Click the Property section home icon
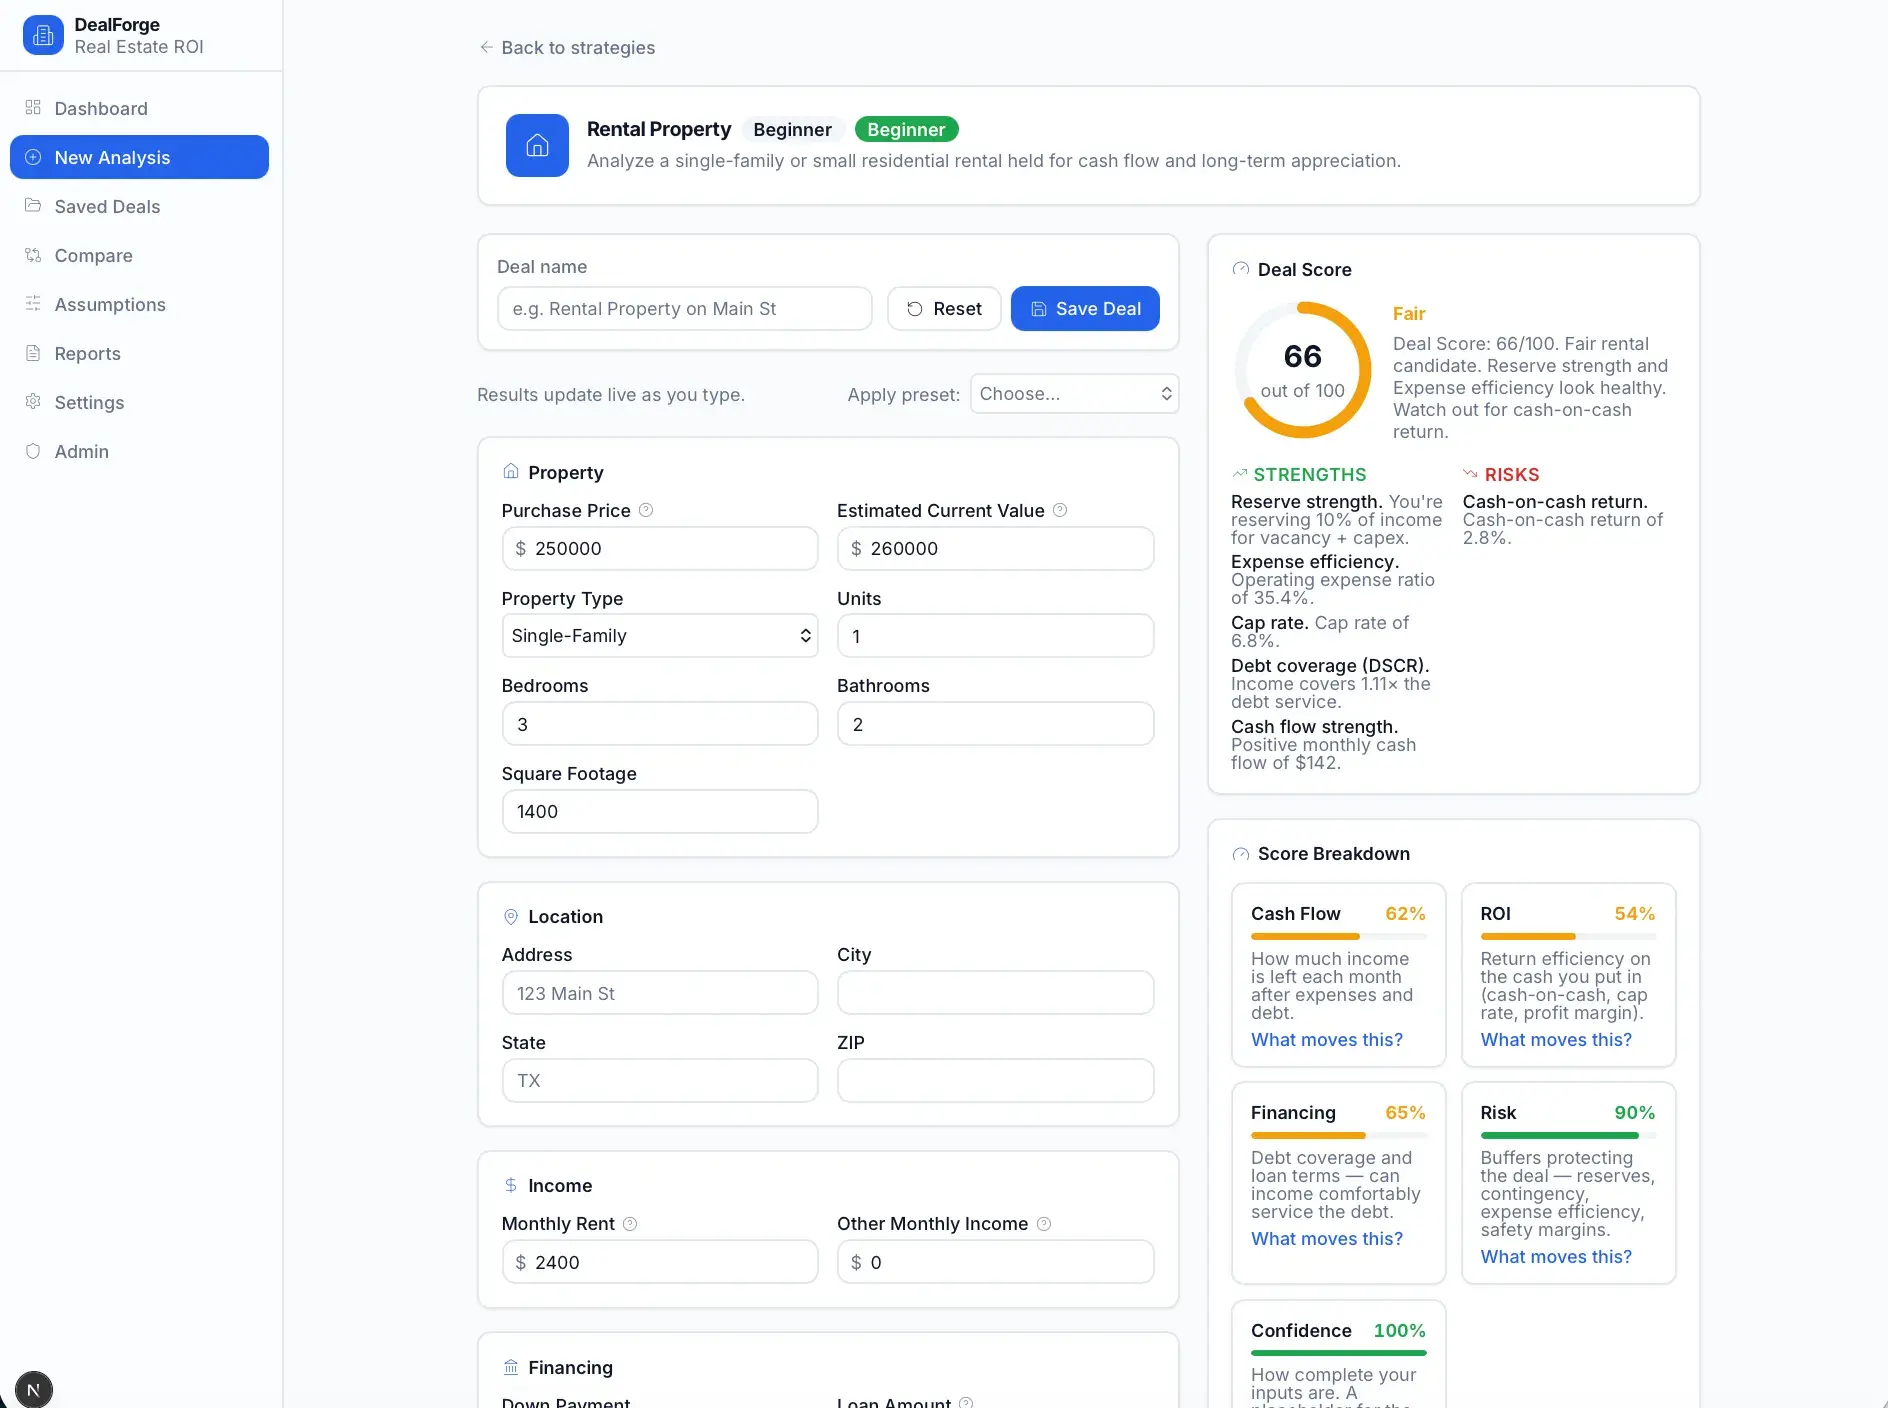 [511, 471]
